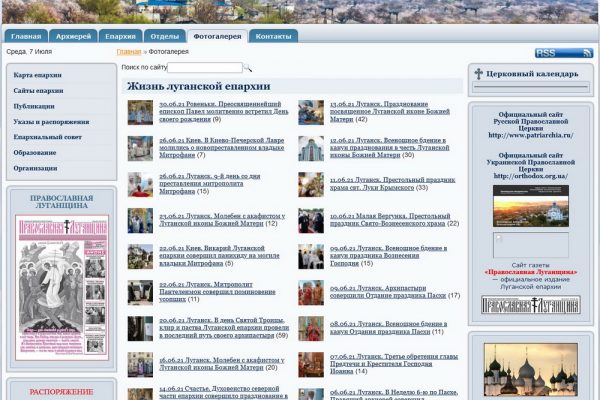Click the search magnifier icon
Image resolution: width=600 pixels, height=400 pixels.
point(249,68)
